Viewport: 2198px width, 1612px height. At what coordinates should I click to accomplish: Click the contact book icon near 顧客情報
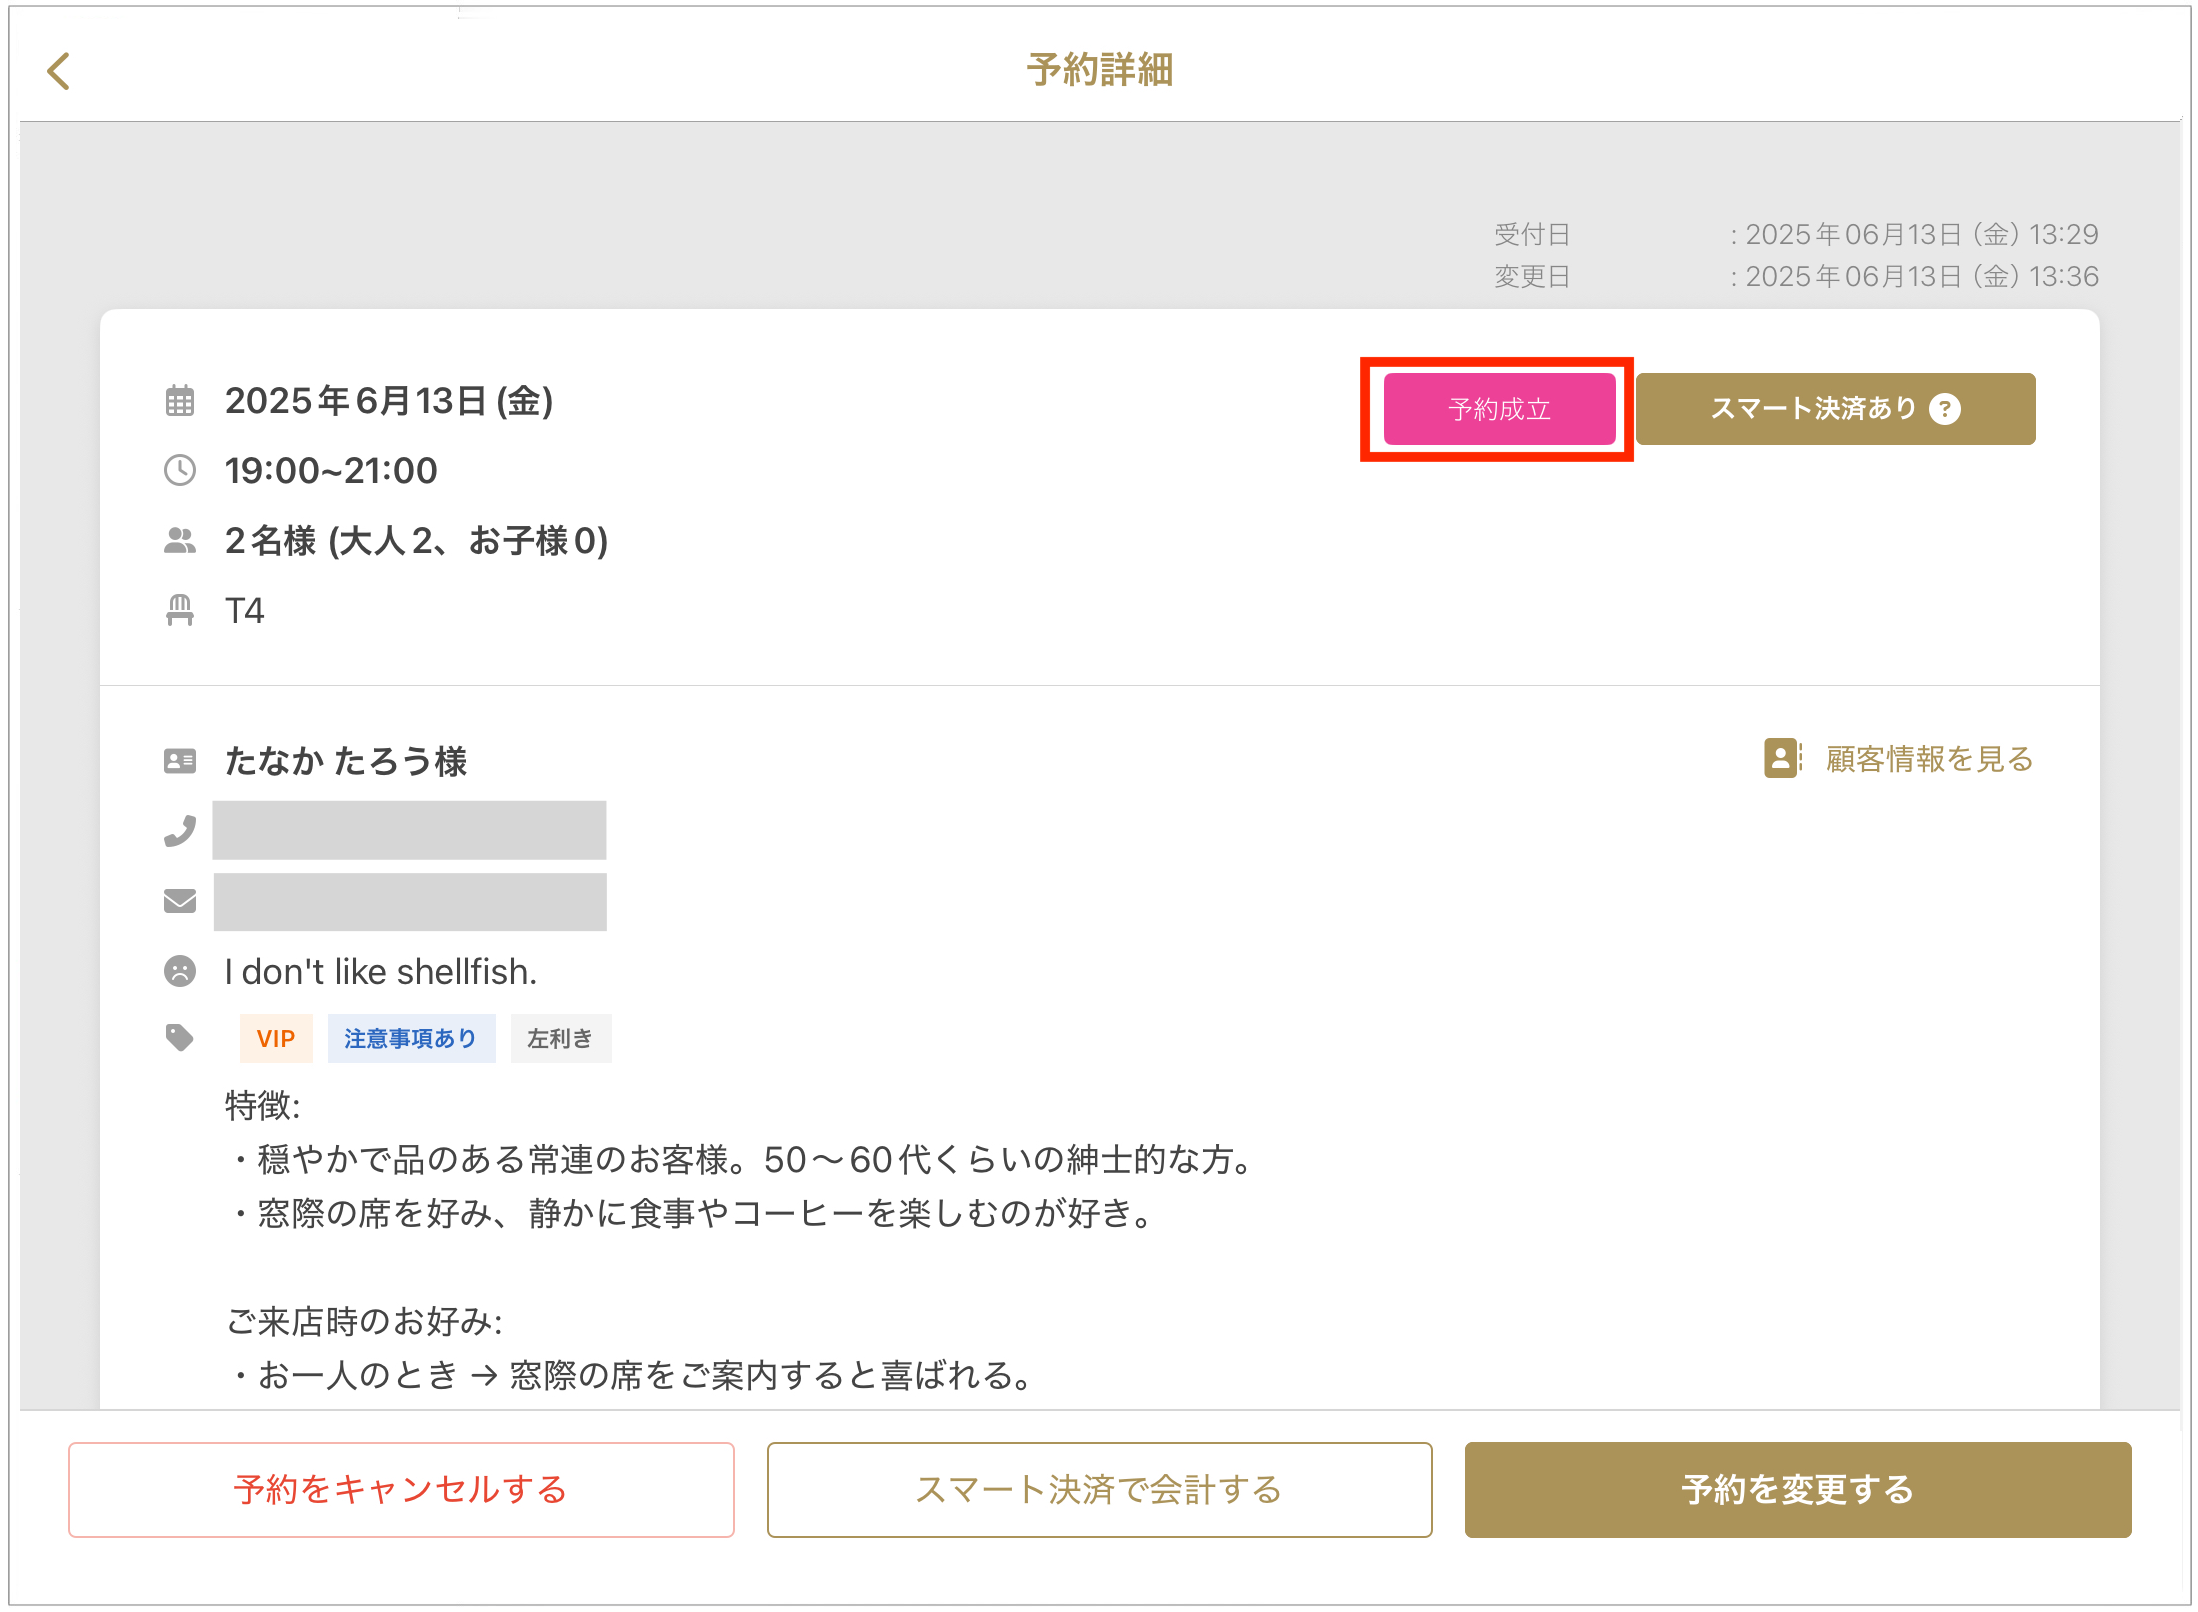tap(1782, 759)
